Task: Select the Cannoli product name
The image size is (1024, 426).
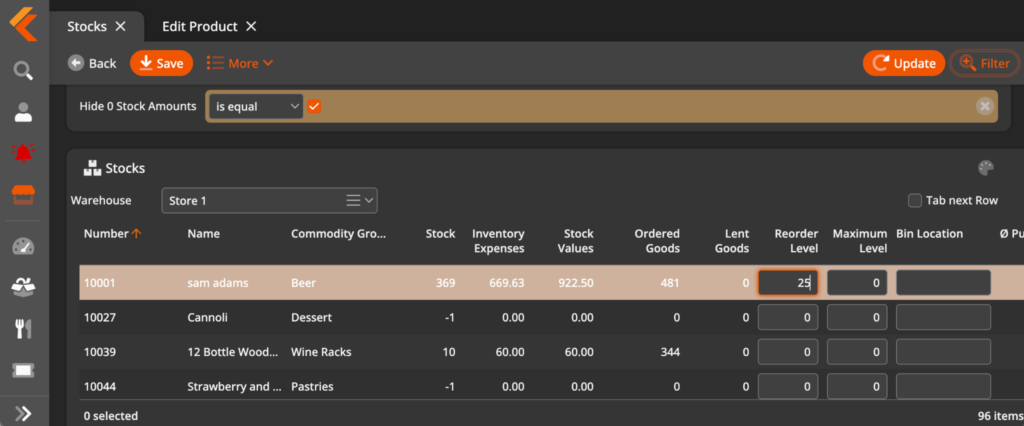Action: pyautogui.click(x=208, y=318)
